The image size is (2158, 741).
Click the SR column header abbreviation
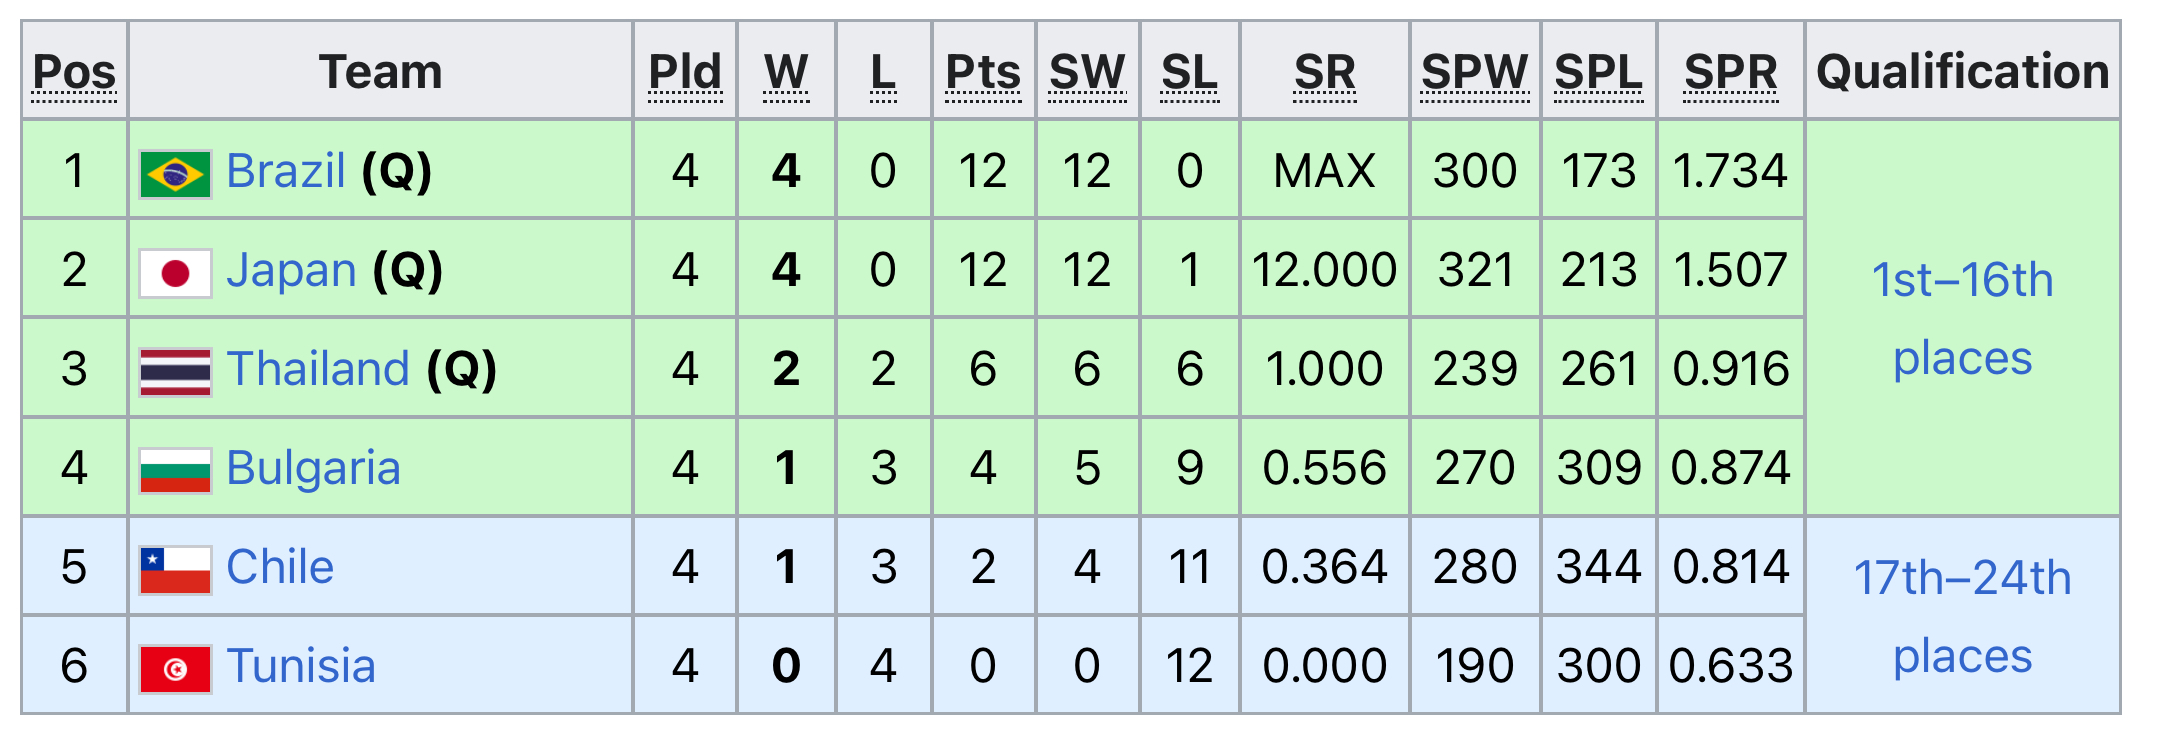(1325, 73)
